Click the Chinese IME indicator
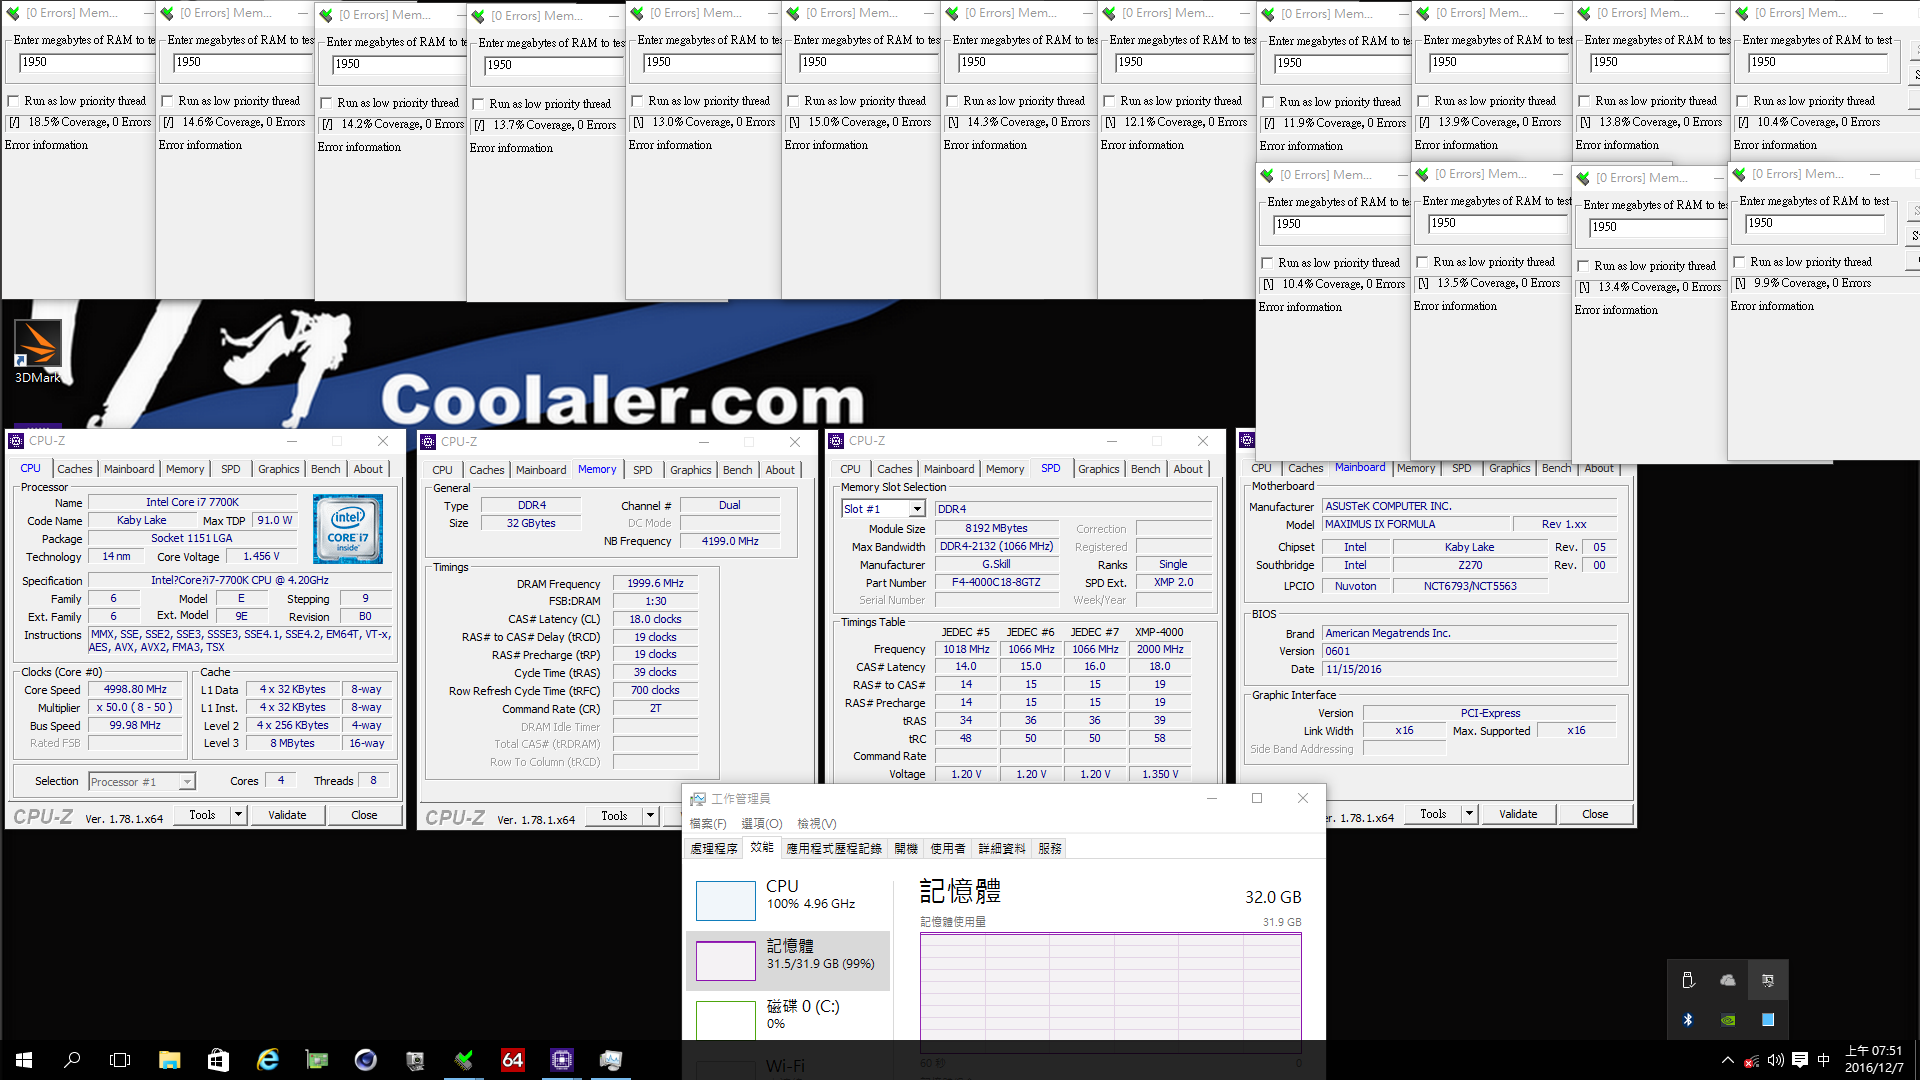Image resolution: width=1920 pixels, height=1080 pixels. [x=1823, y=1060]
